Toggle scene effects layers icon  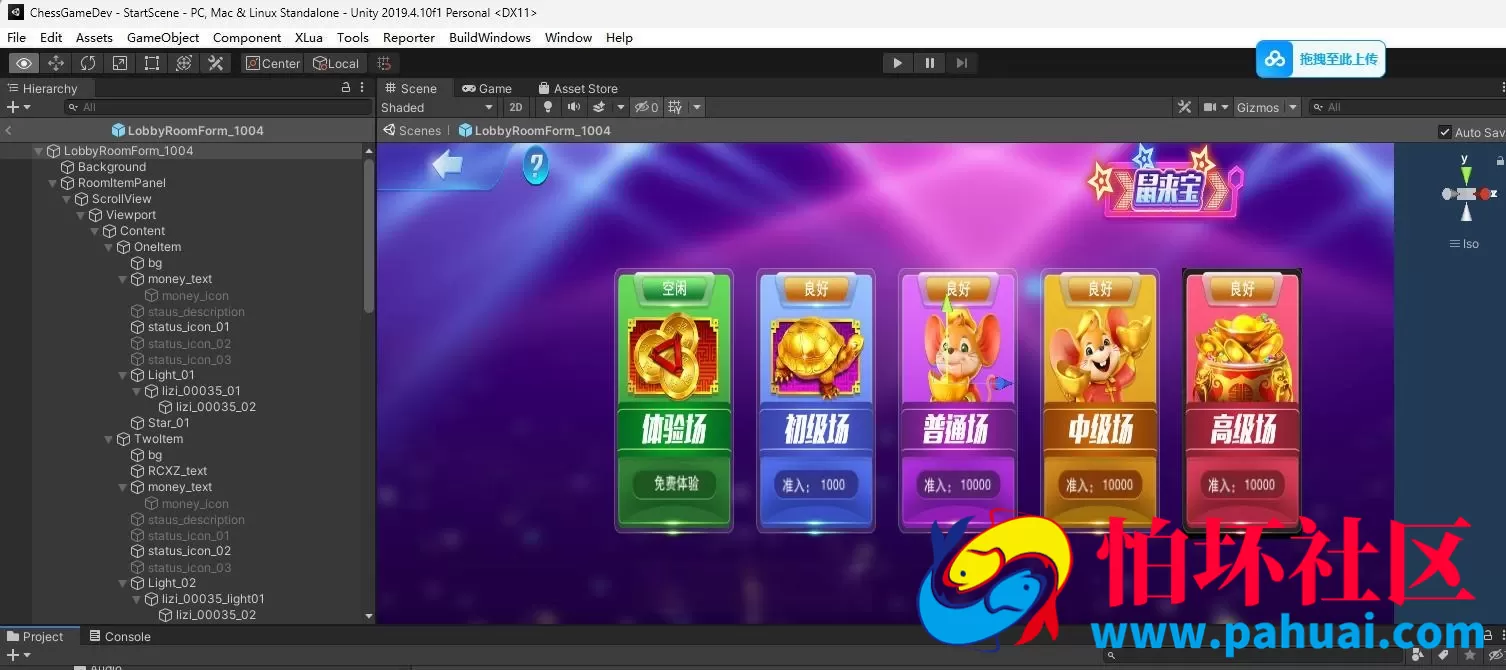click(599, 107)
